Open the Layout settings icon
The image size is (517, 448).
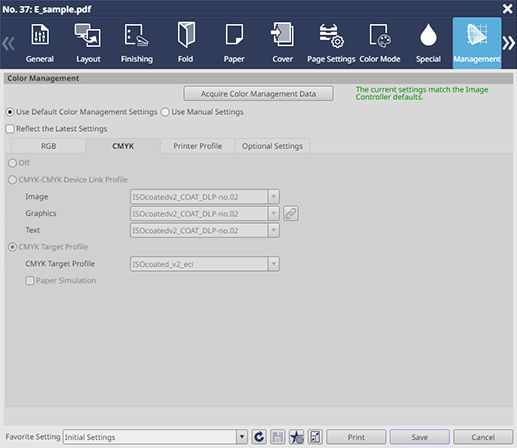pyautogui.click(x=88, y=35)
